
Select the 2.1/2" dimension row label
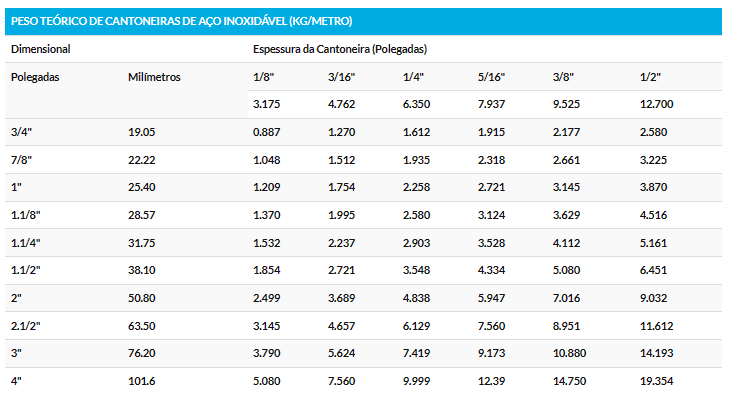point(26,326)
